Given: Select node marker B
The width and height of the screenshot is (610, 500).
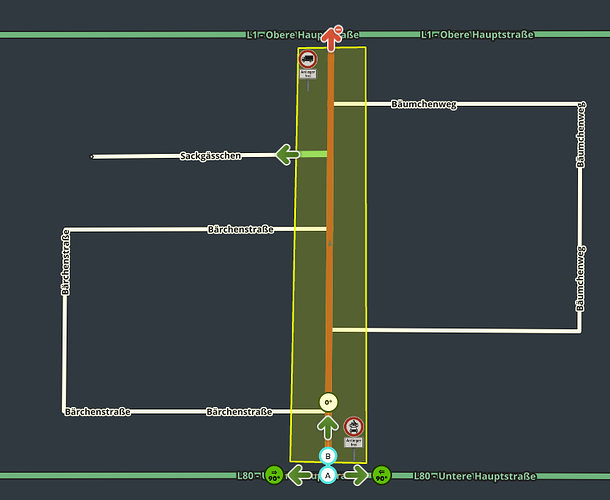Looking at the screenshot, I should [x=328, y=456].
